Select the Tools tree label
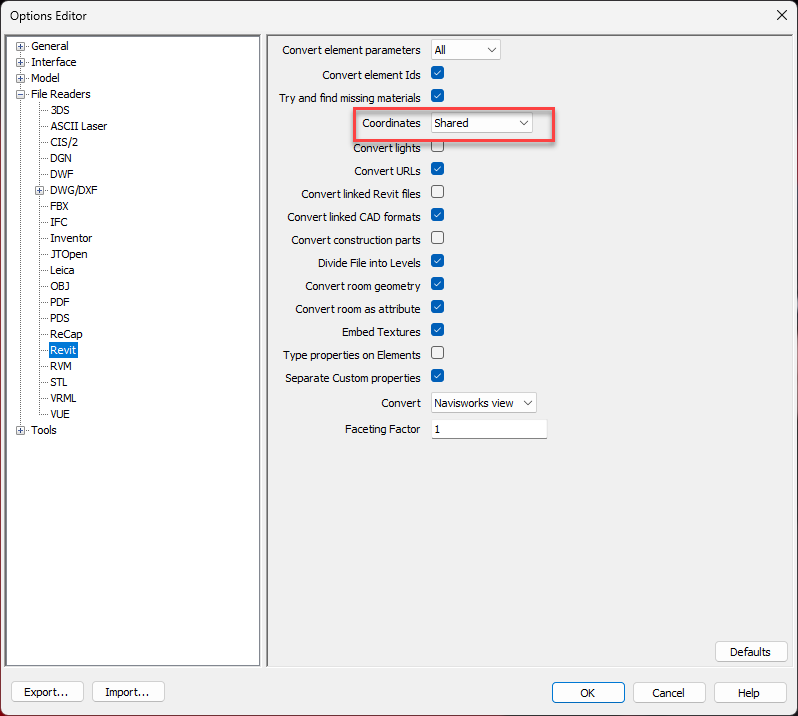This screenshot has width=798, height=716. [x=44, y=431]
